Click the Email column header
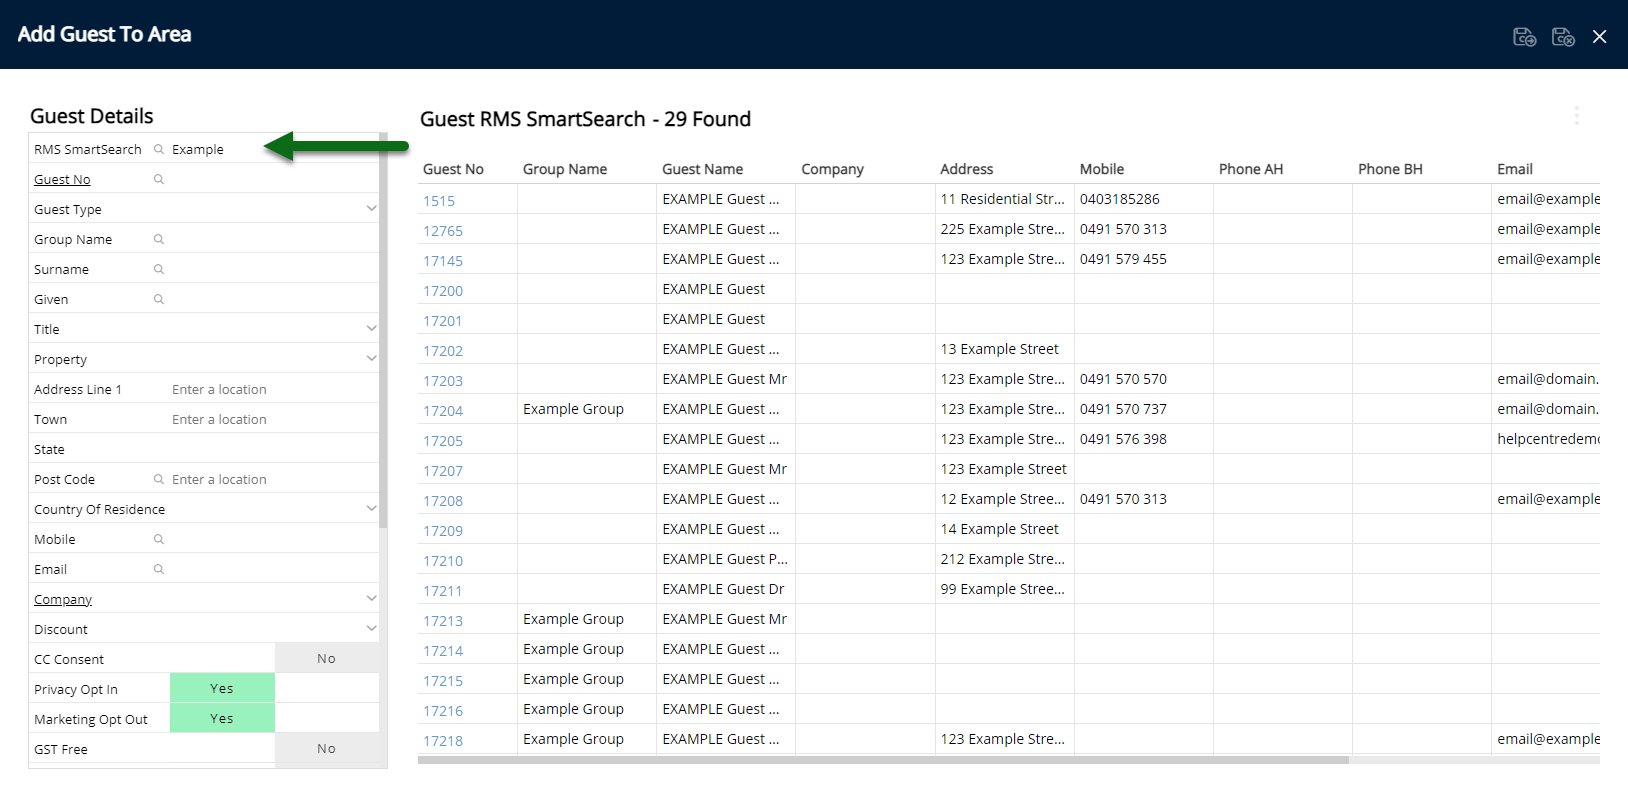Viewport: 1628px width, 798px height. (1514, 169)
